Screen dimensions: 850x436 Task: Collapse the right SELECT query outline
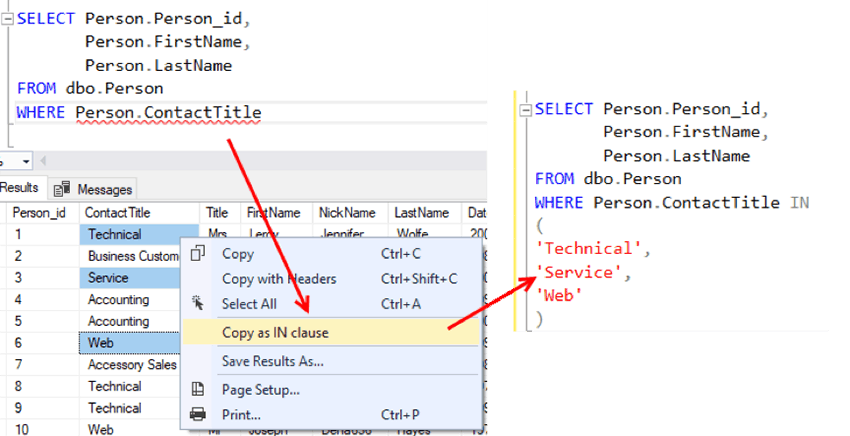pos(524,109)
